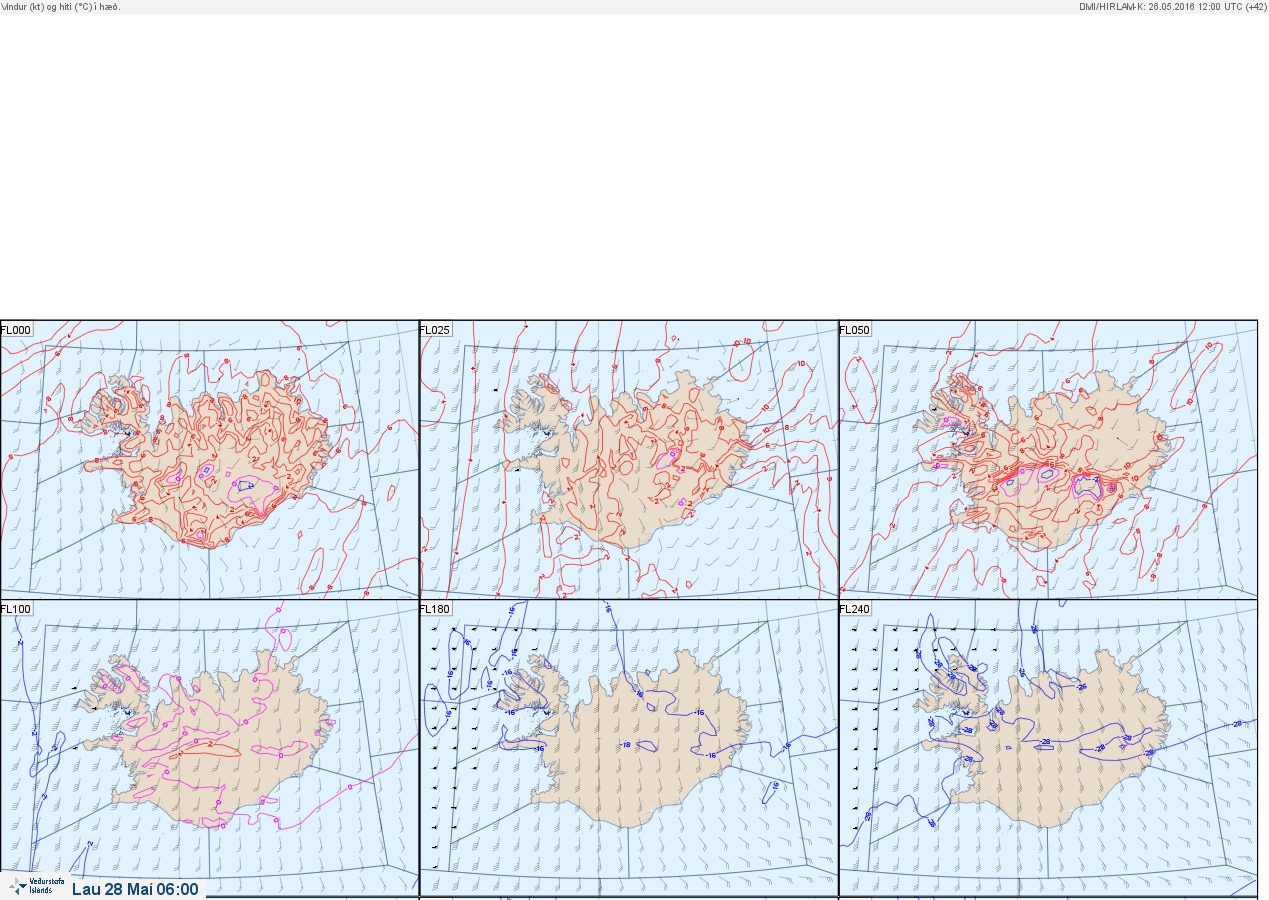This screenshot has width=1269, height=900.
Task: Click the FL000 panel label
Action: [17, 329]
